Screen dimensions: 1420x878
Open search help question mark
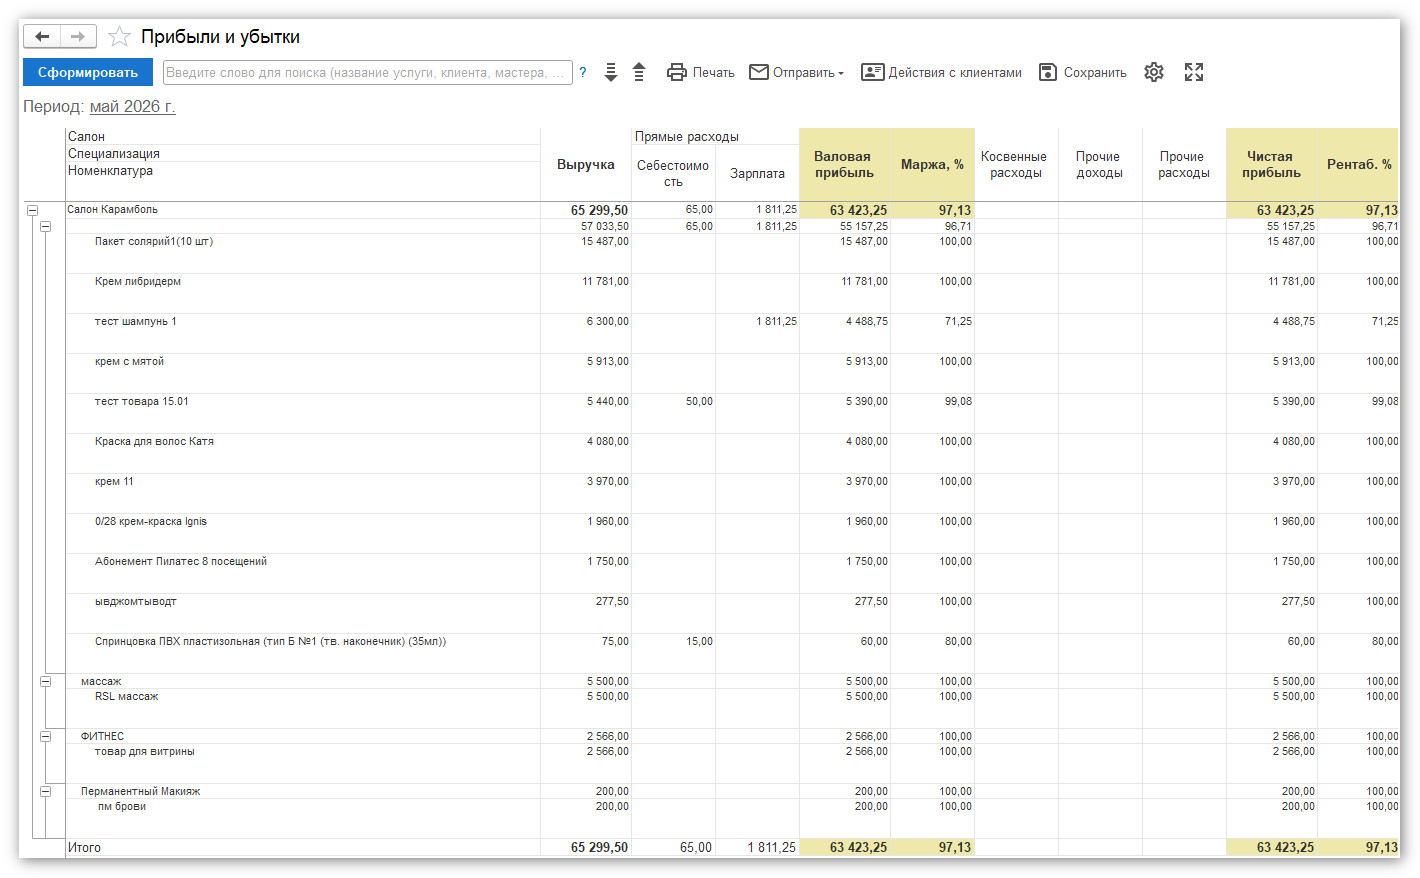(583, 72)
